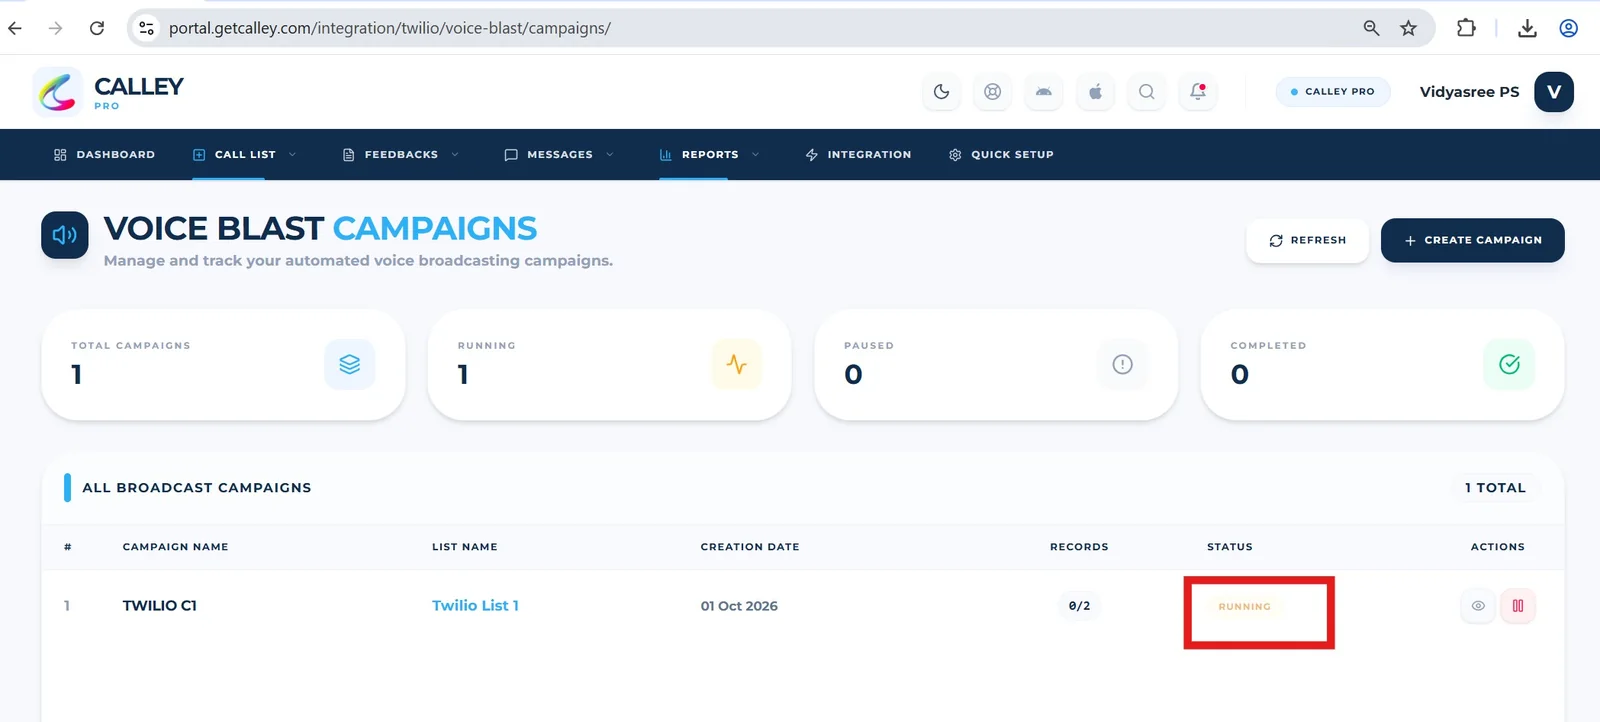This screenshot has height=722, width=1600.
Task: Toggle dark mode moon icon
Action: [x=941, y=92]
